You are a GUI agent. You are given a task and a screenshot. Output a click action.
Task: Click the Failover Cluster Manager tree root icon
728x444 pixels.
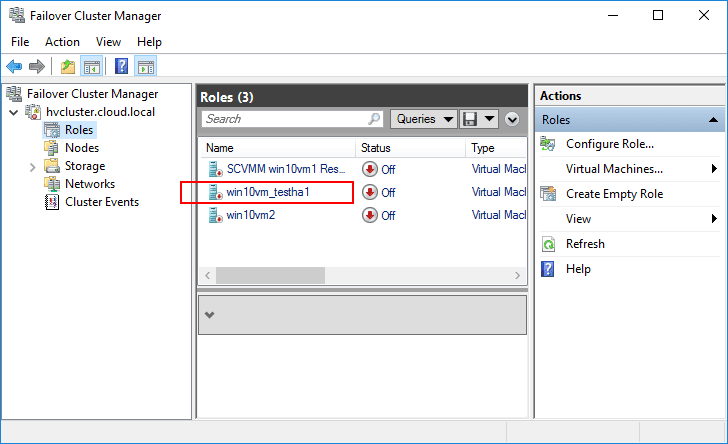14,94
